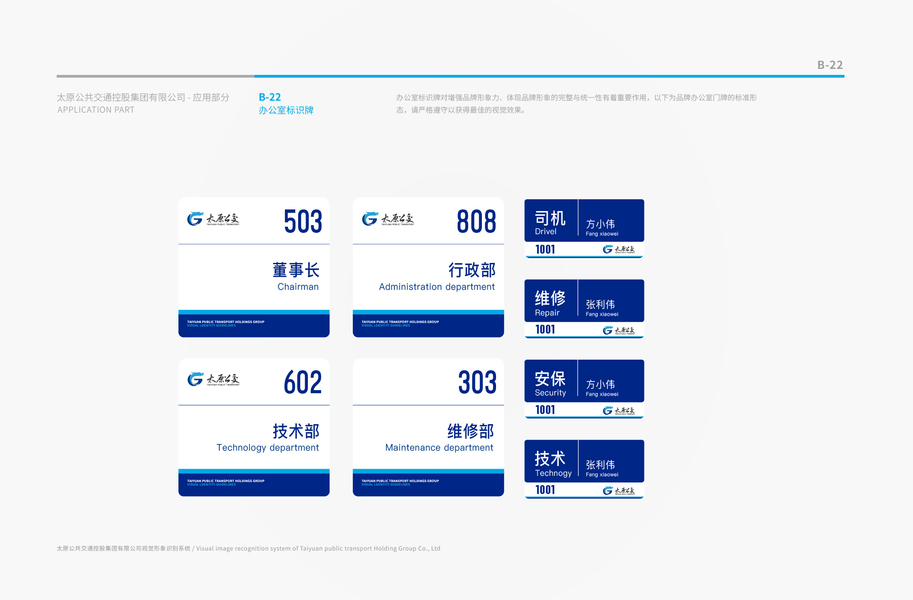Click the dark blue footer band on the 602 sign
Image resolution: width=913 pixels, height=600 pixels.
point(254,485)
